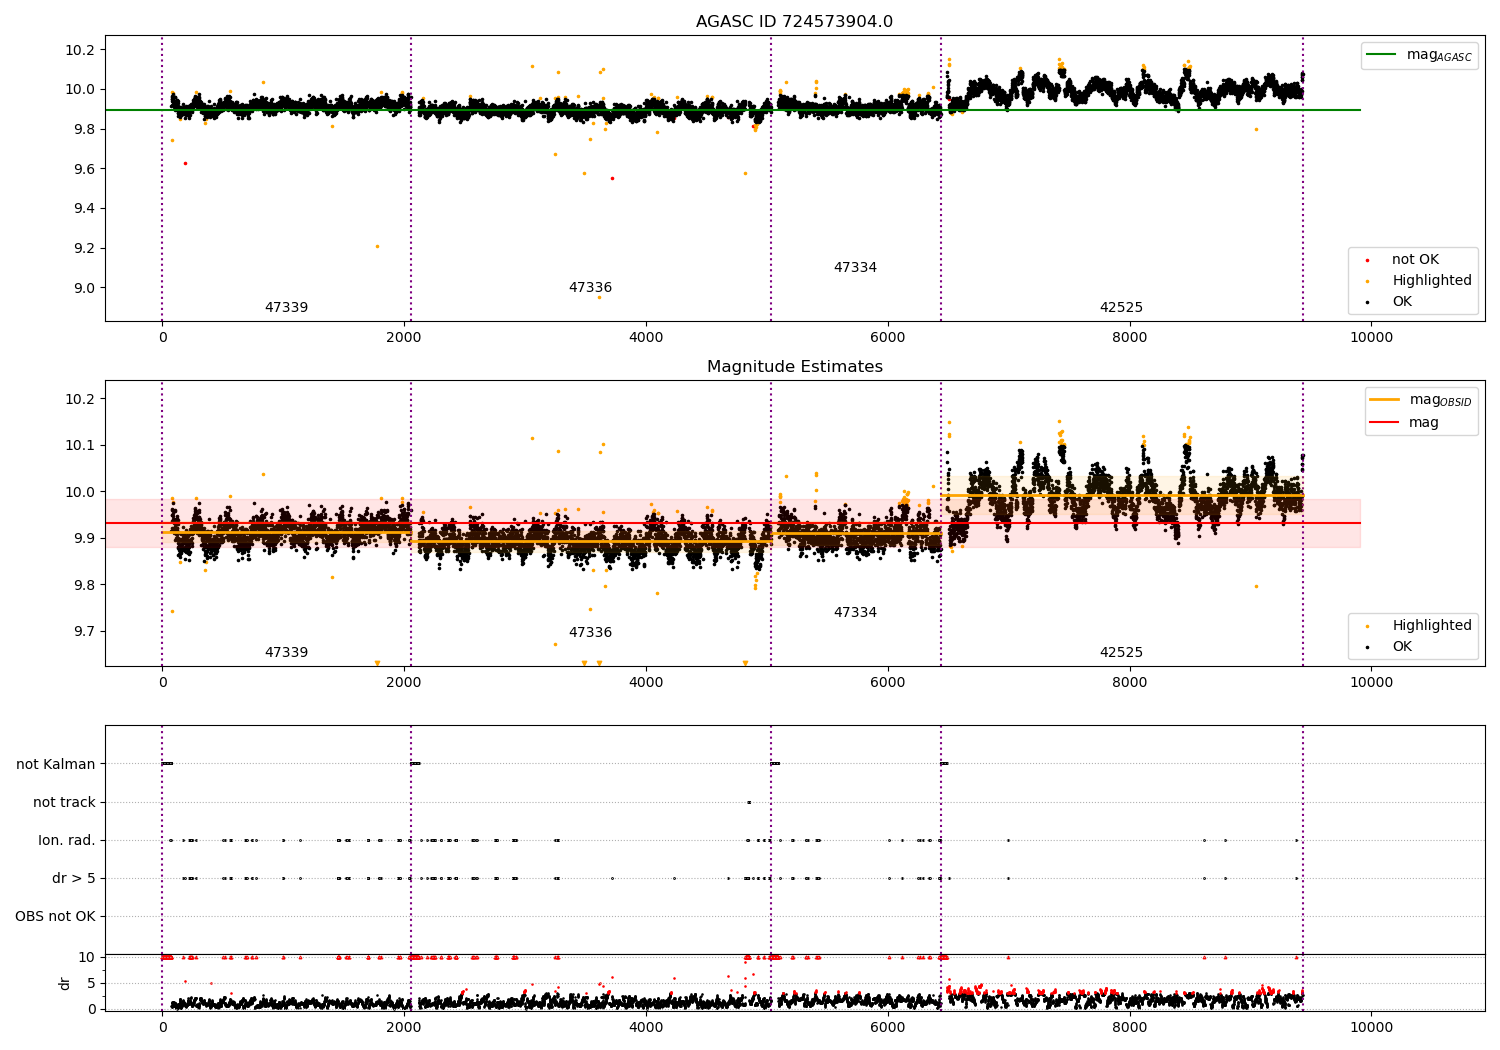Viewport: 1500px width, 1050px height.
Task: Click the "not track" row label
Action: coord(64,802)
